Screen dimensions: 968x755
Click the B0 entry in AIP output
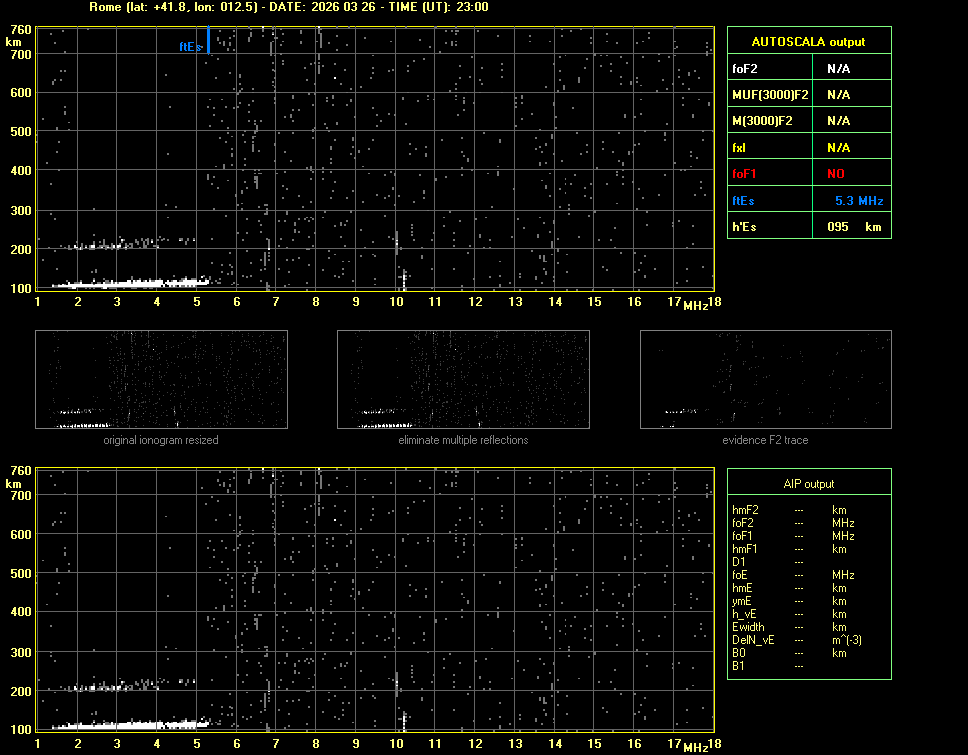[x=739, y=653]
